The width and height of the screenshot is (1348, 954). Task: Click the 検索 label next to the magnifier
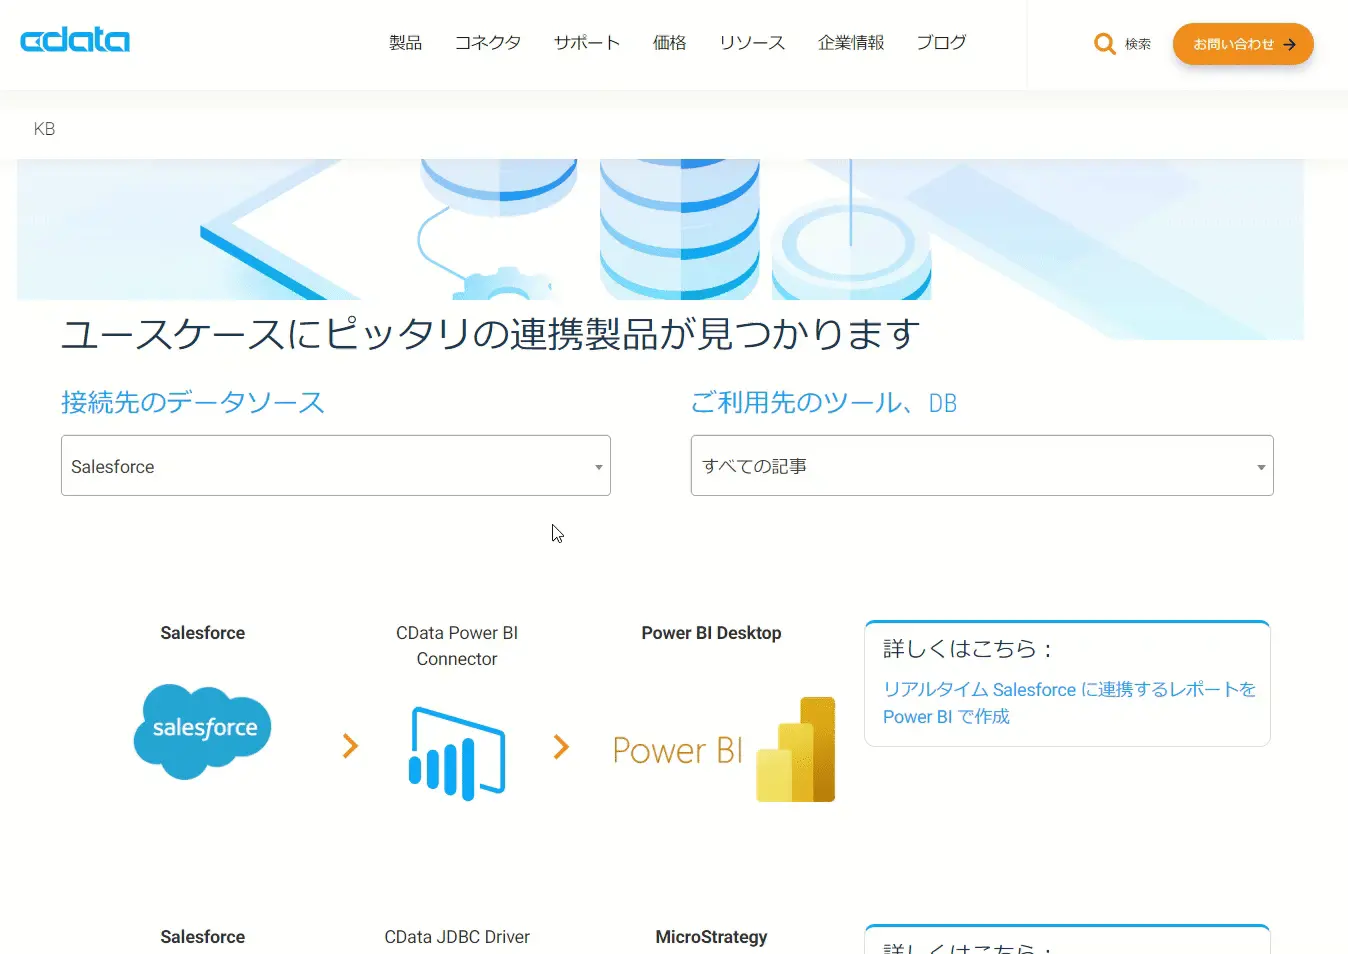[1138, 44]
